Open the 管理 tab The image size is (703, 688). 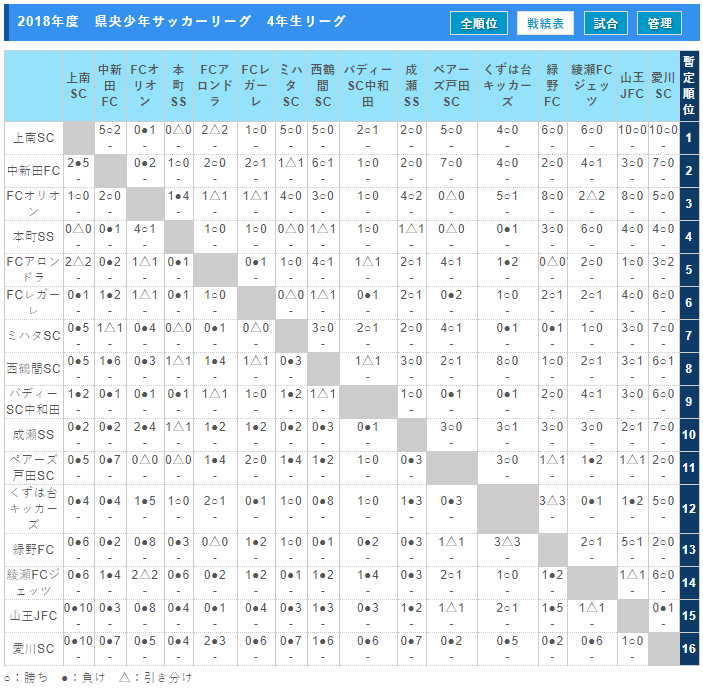pyautogui.click(x=660, y=23)
